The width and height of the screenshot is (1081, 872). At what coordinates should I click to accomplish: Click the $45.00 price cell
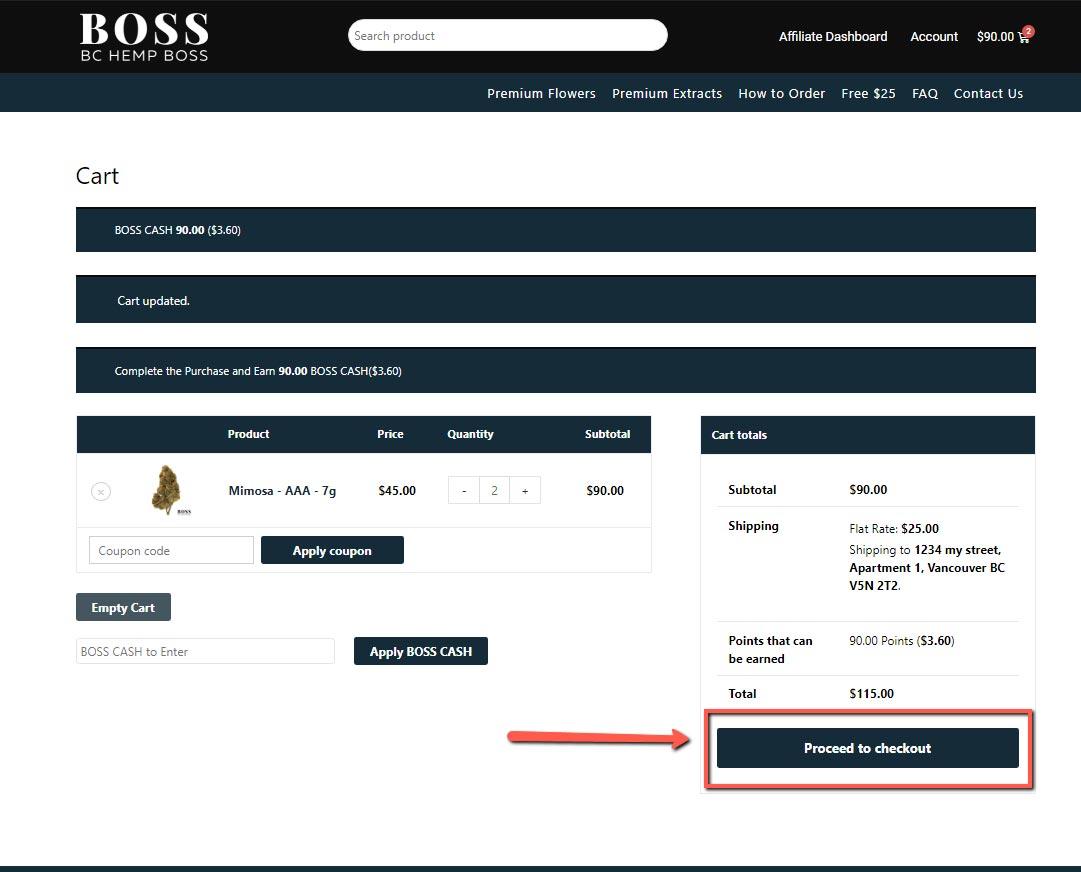coord(396,491)
